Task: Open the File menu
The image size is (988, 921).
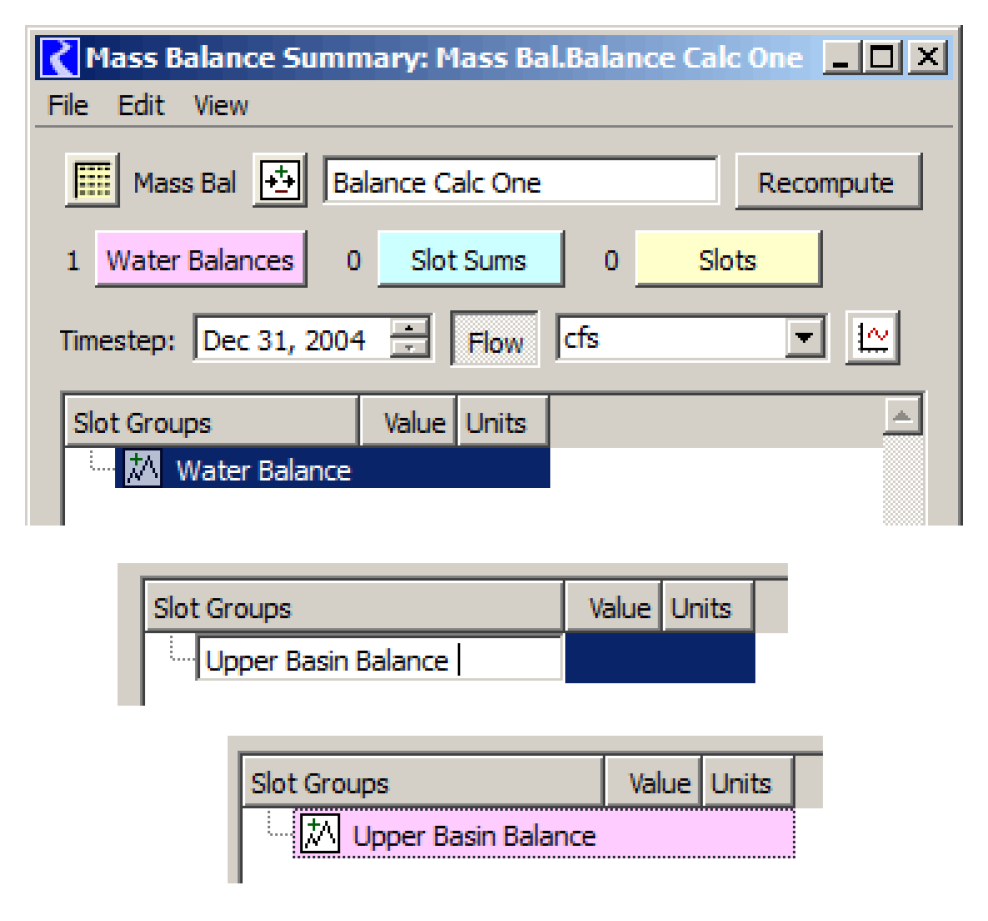Action: tap(68, 106)
